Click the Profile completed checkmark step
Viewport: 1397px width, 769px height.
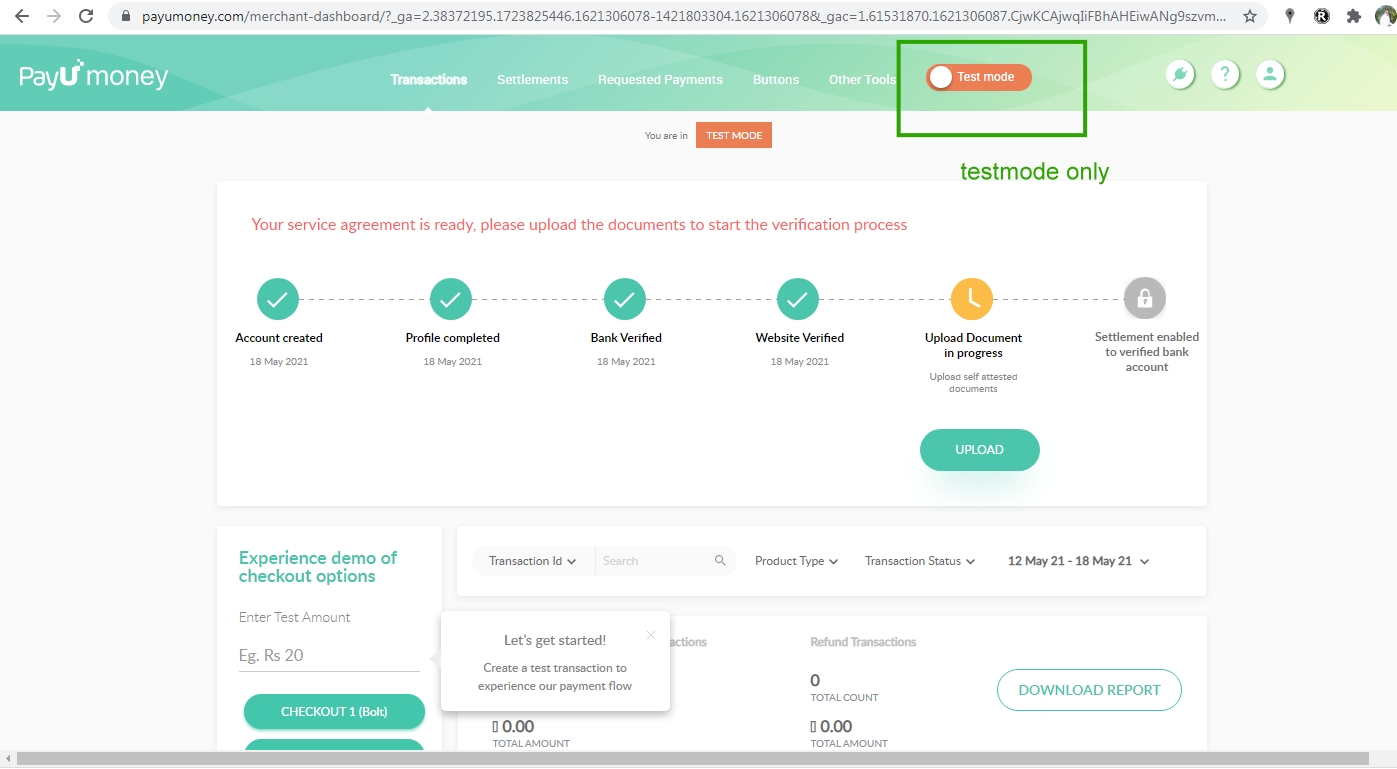[451, 298]
